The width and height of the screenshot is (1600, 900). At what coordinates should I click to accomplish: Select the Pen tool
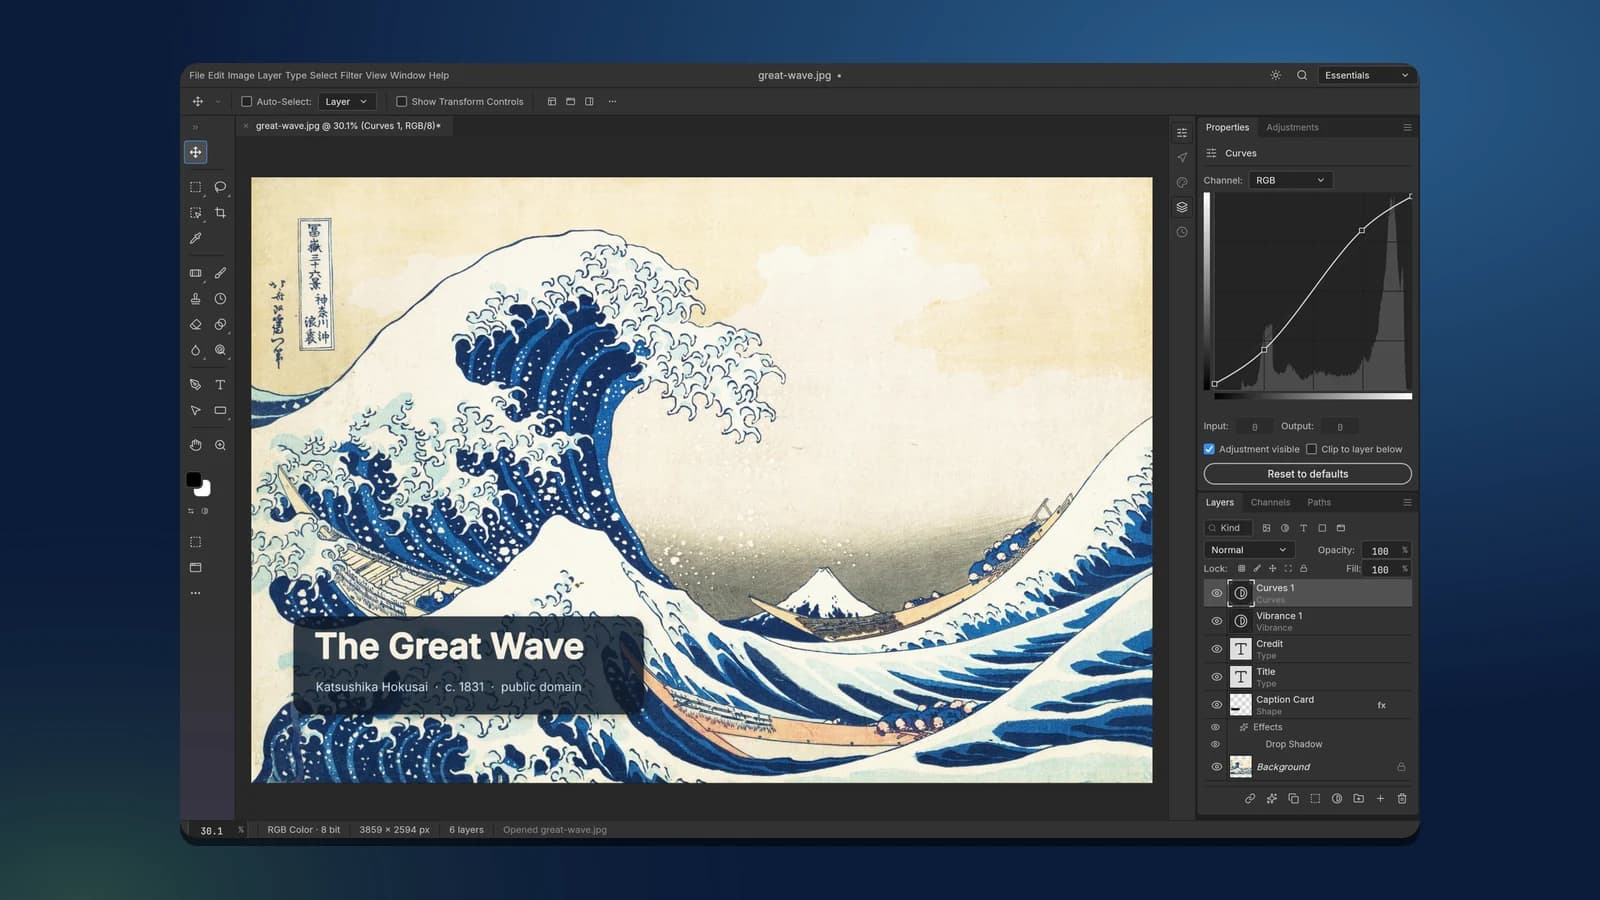point(195,385)
